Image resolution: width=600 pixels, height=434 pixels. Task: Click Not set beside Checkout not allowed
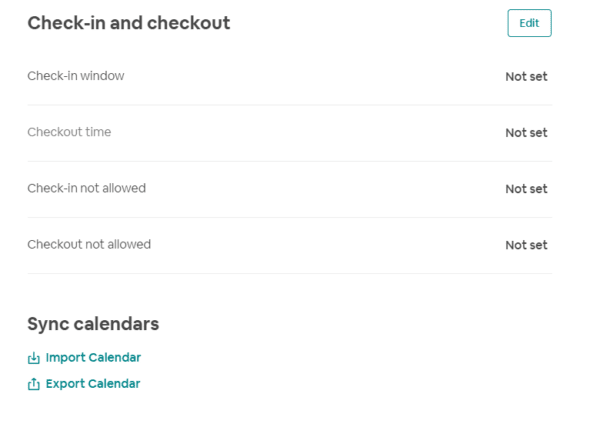[526, 245]
